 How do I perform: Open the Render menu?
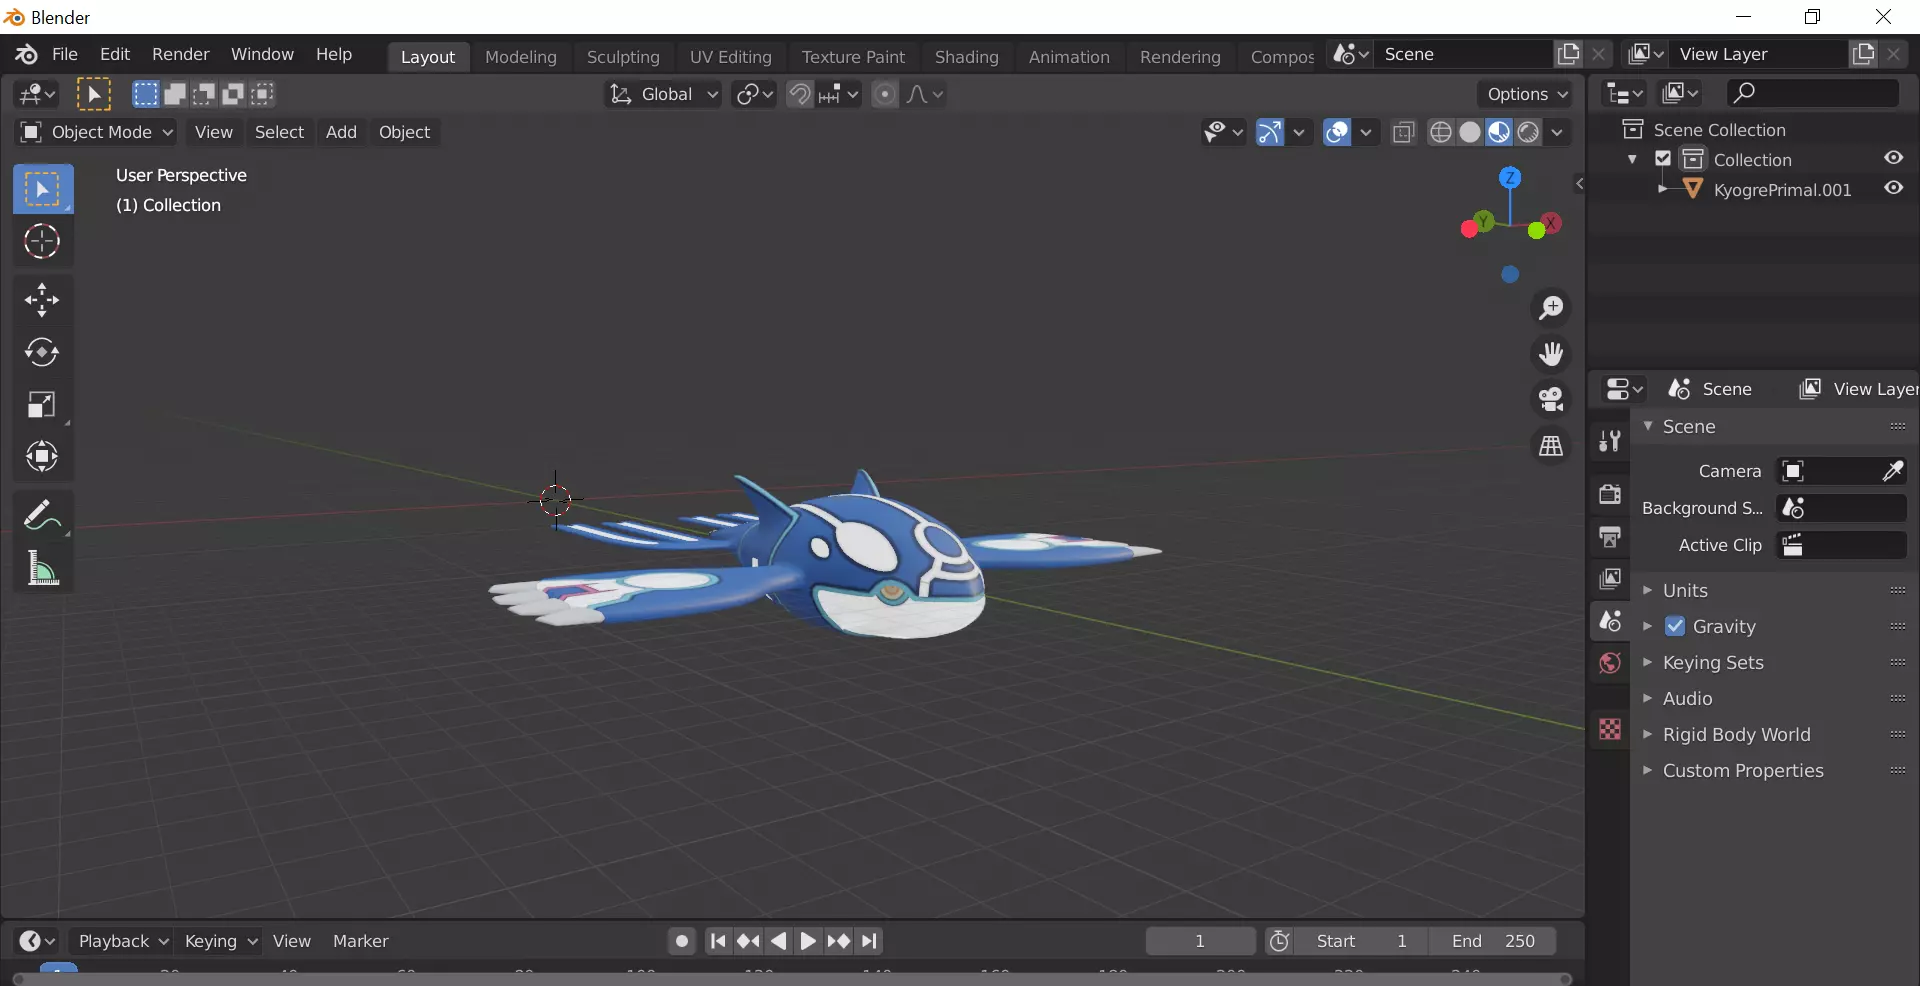click(x=181, y=54)
